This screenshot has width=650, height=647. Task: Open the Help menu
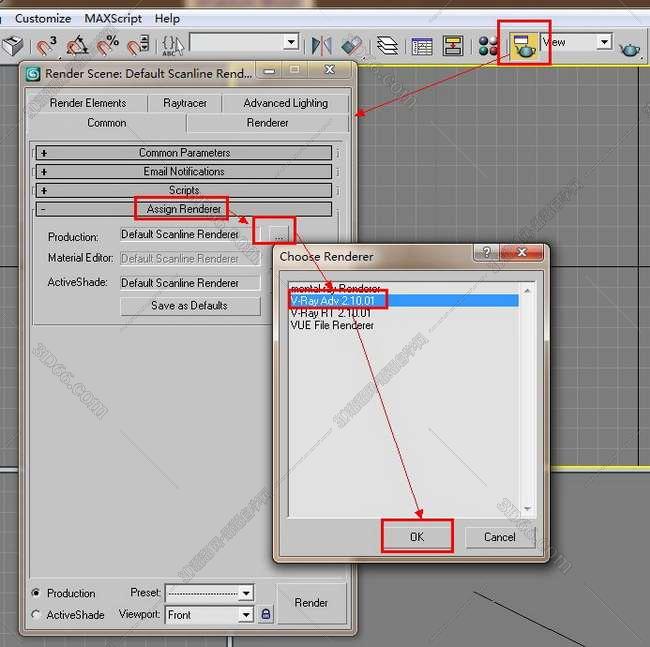click(167, 19)
